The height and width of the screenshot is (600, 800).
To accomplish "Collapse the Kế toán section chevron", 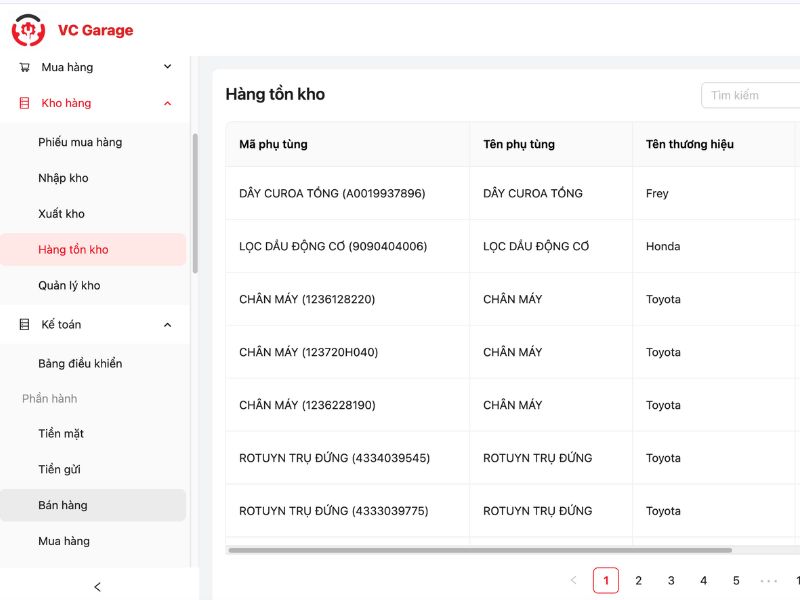I will click(167, 325).
